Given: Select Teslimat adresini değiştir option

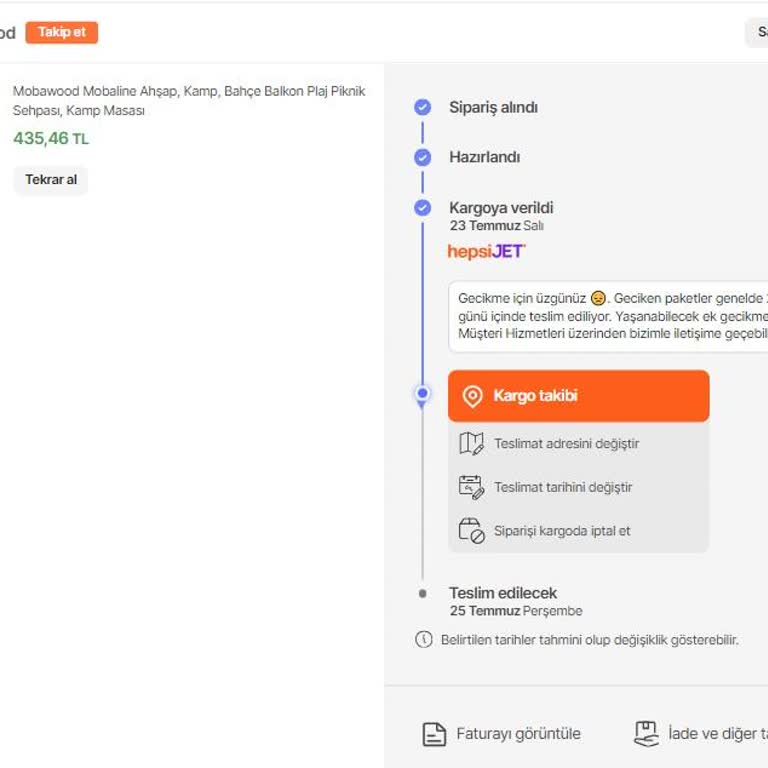Looking at the screenshot, I should 566,444.
